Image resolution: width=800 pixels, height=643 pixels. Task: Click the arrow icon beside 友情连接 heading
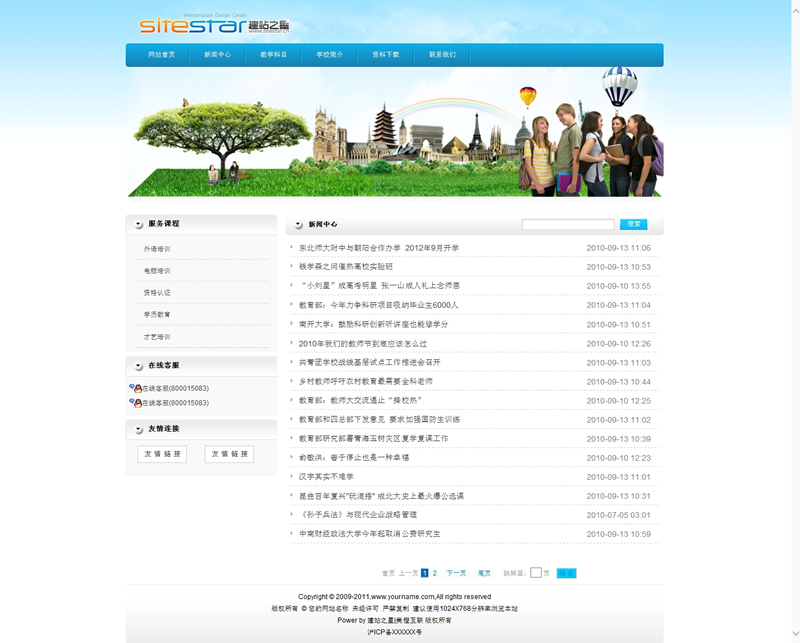[138, 429]
